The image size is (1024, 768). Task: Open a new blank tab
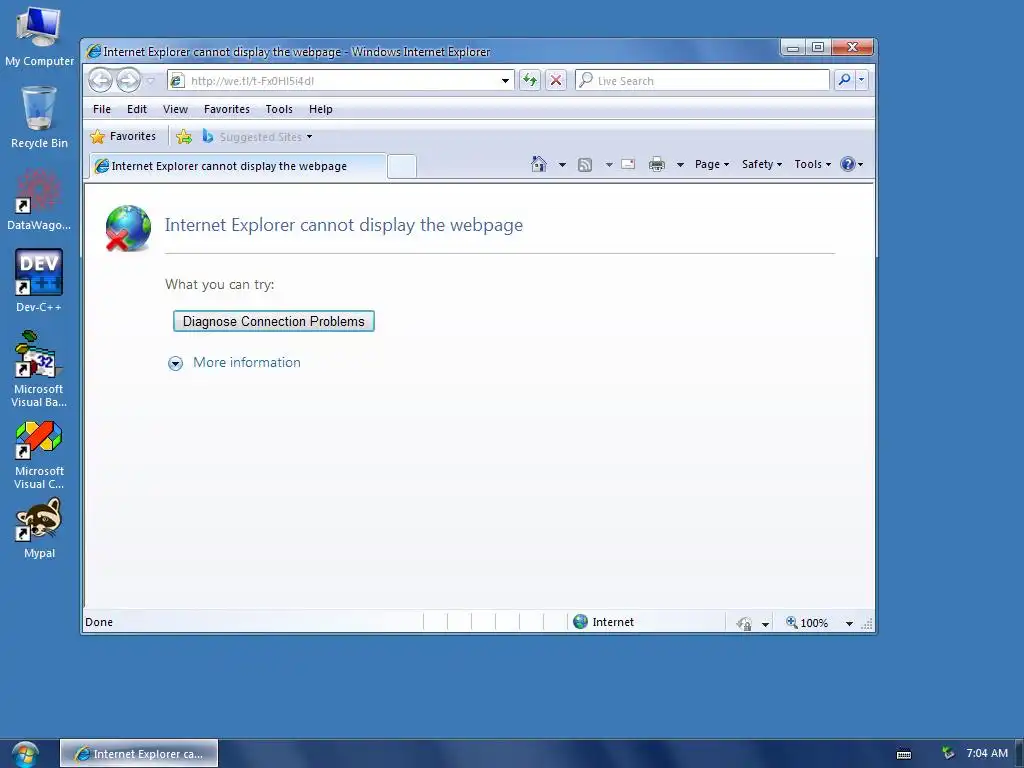[402, 166]
